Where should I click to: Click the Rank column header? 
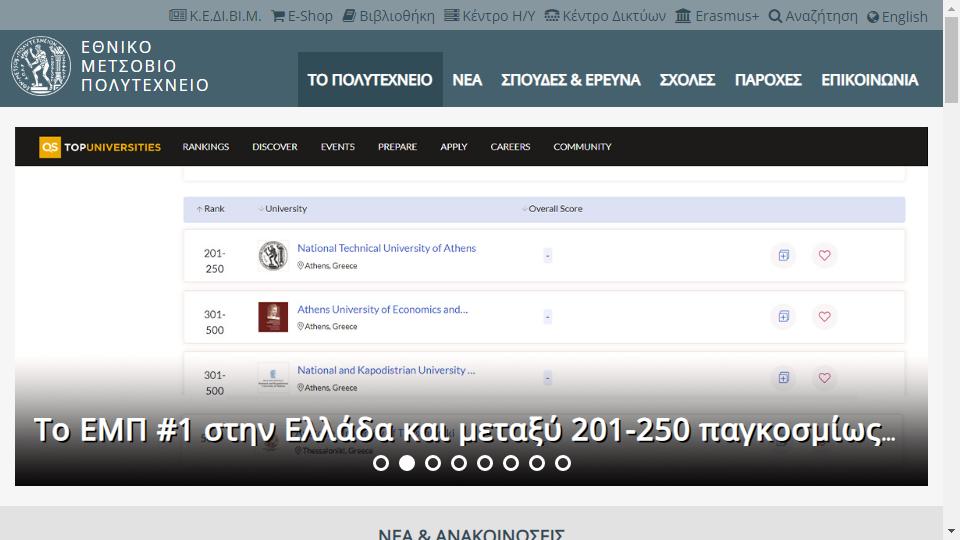point(211,209)
